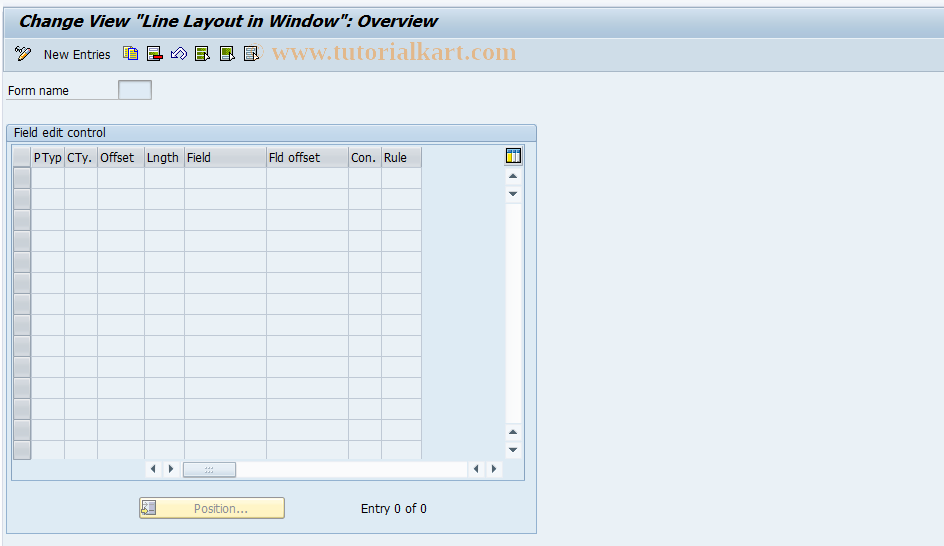This screenshot has width=944, height=546.
Task: Open table column configuration icon
Action: coord(513,156)
